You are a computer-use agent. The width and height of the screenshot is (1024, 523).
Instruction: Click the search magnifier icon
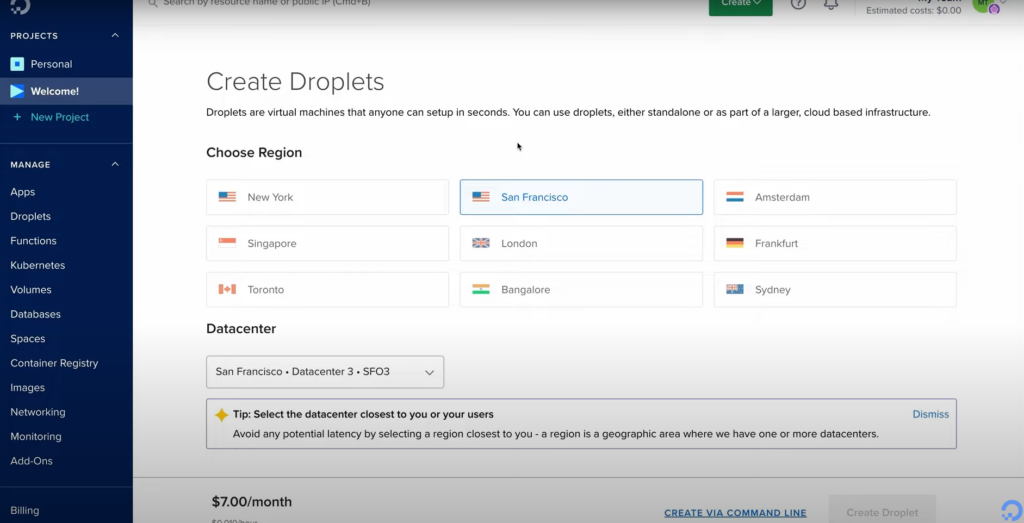(153, 3)
